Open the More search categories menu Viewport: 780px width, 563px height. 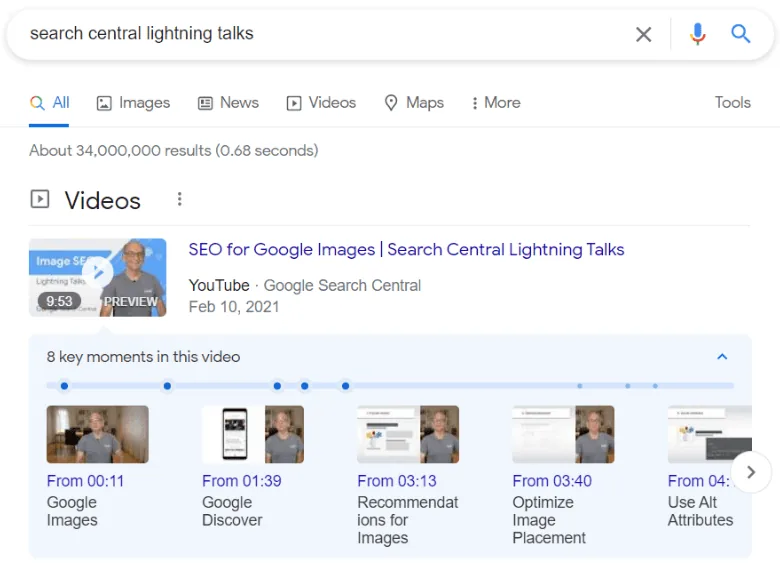(495, 102)
